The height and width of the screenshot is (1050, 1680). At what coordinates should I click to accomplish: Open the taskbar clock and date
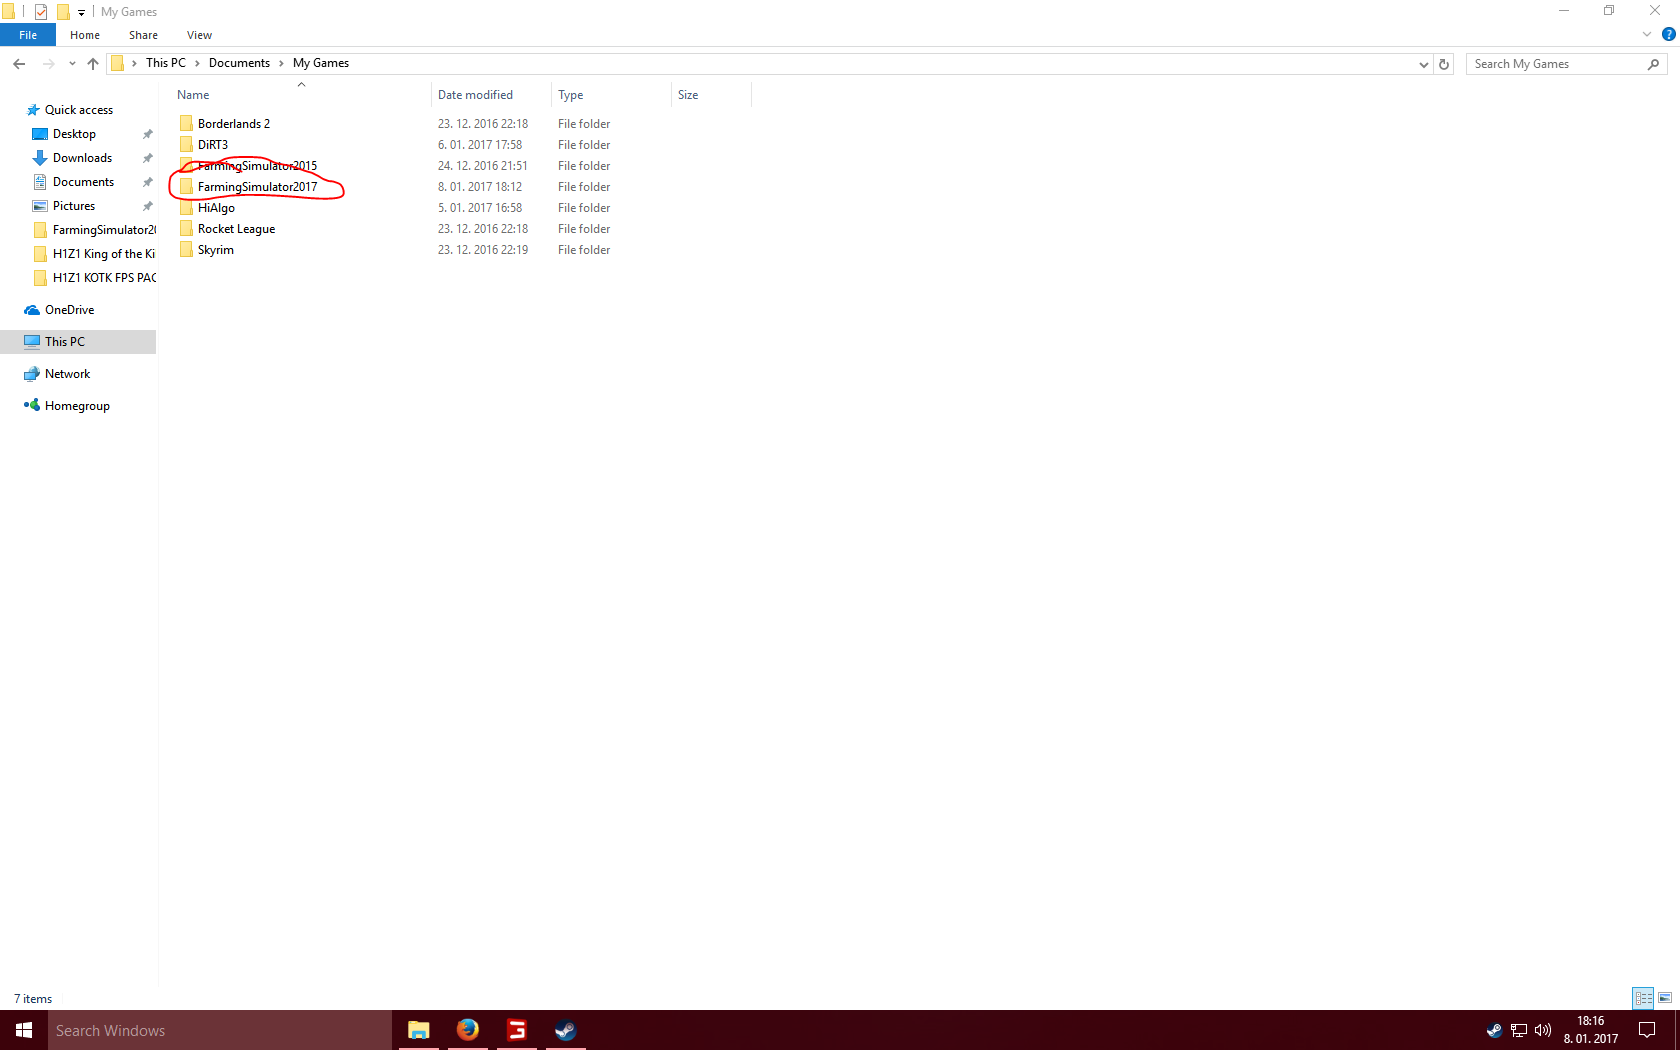[1591, 1030]
